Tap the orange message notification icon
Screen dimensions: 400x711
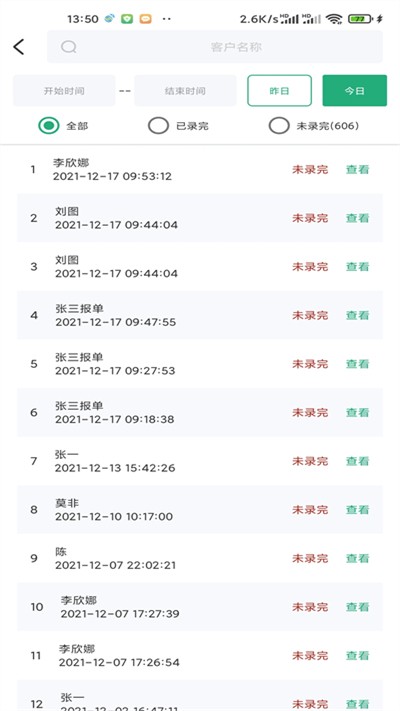[x=146, y=19]
